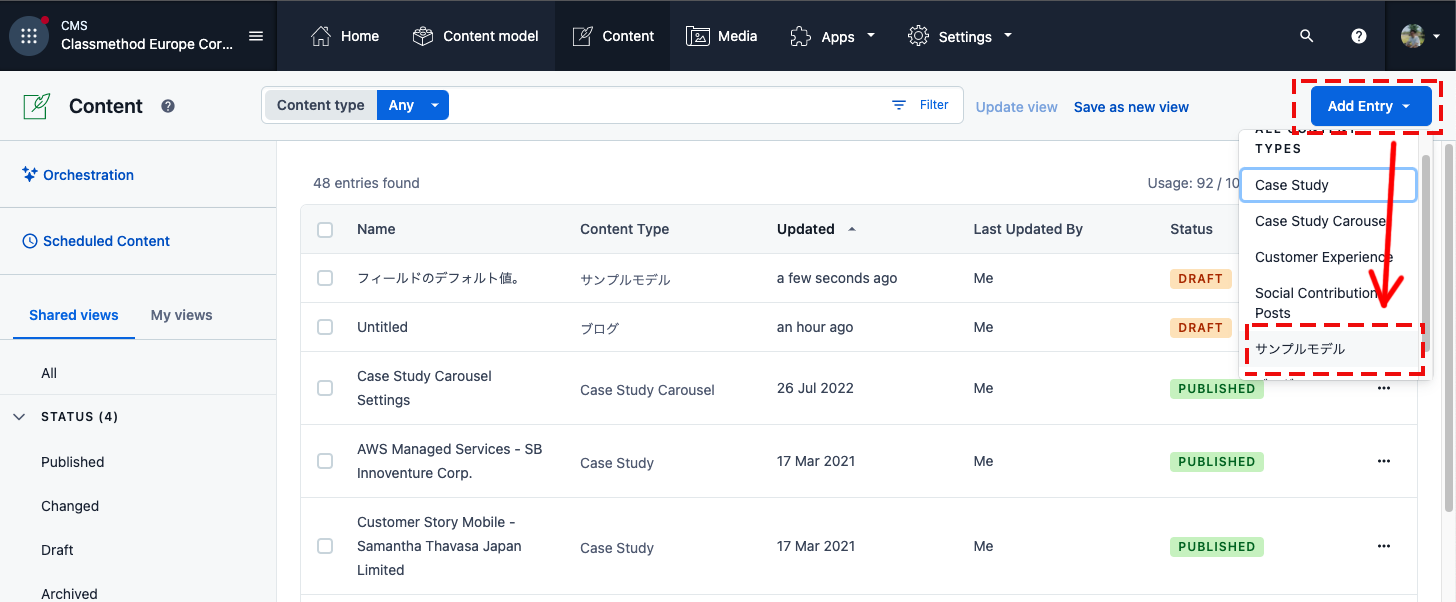This screenshot has height=602, width=1456.
Task: Open the Settings gear icon
Action: click(918, 35)
